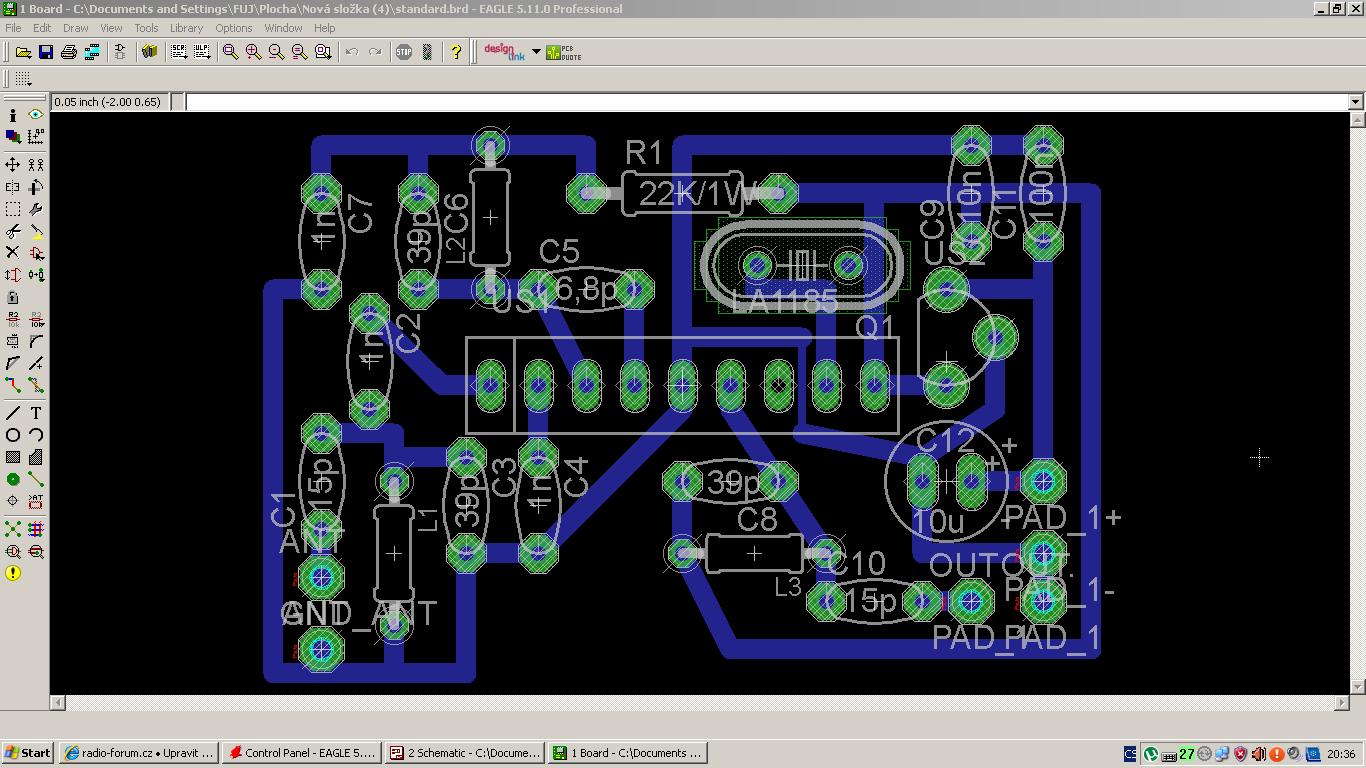Click the Zoom to fit icon
Image resolution: width=1366 pixels, height=768 pixels.
[x=231, y=52]
